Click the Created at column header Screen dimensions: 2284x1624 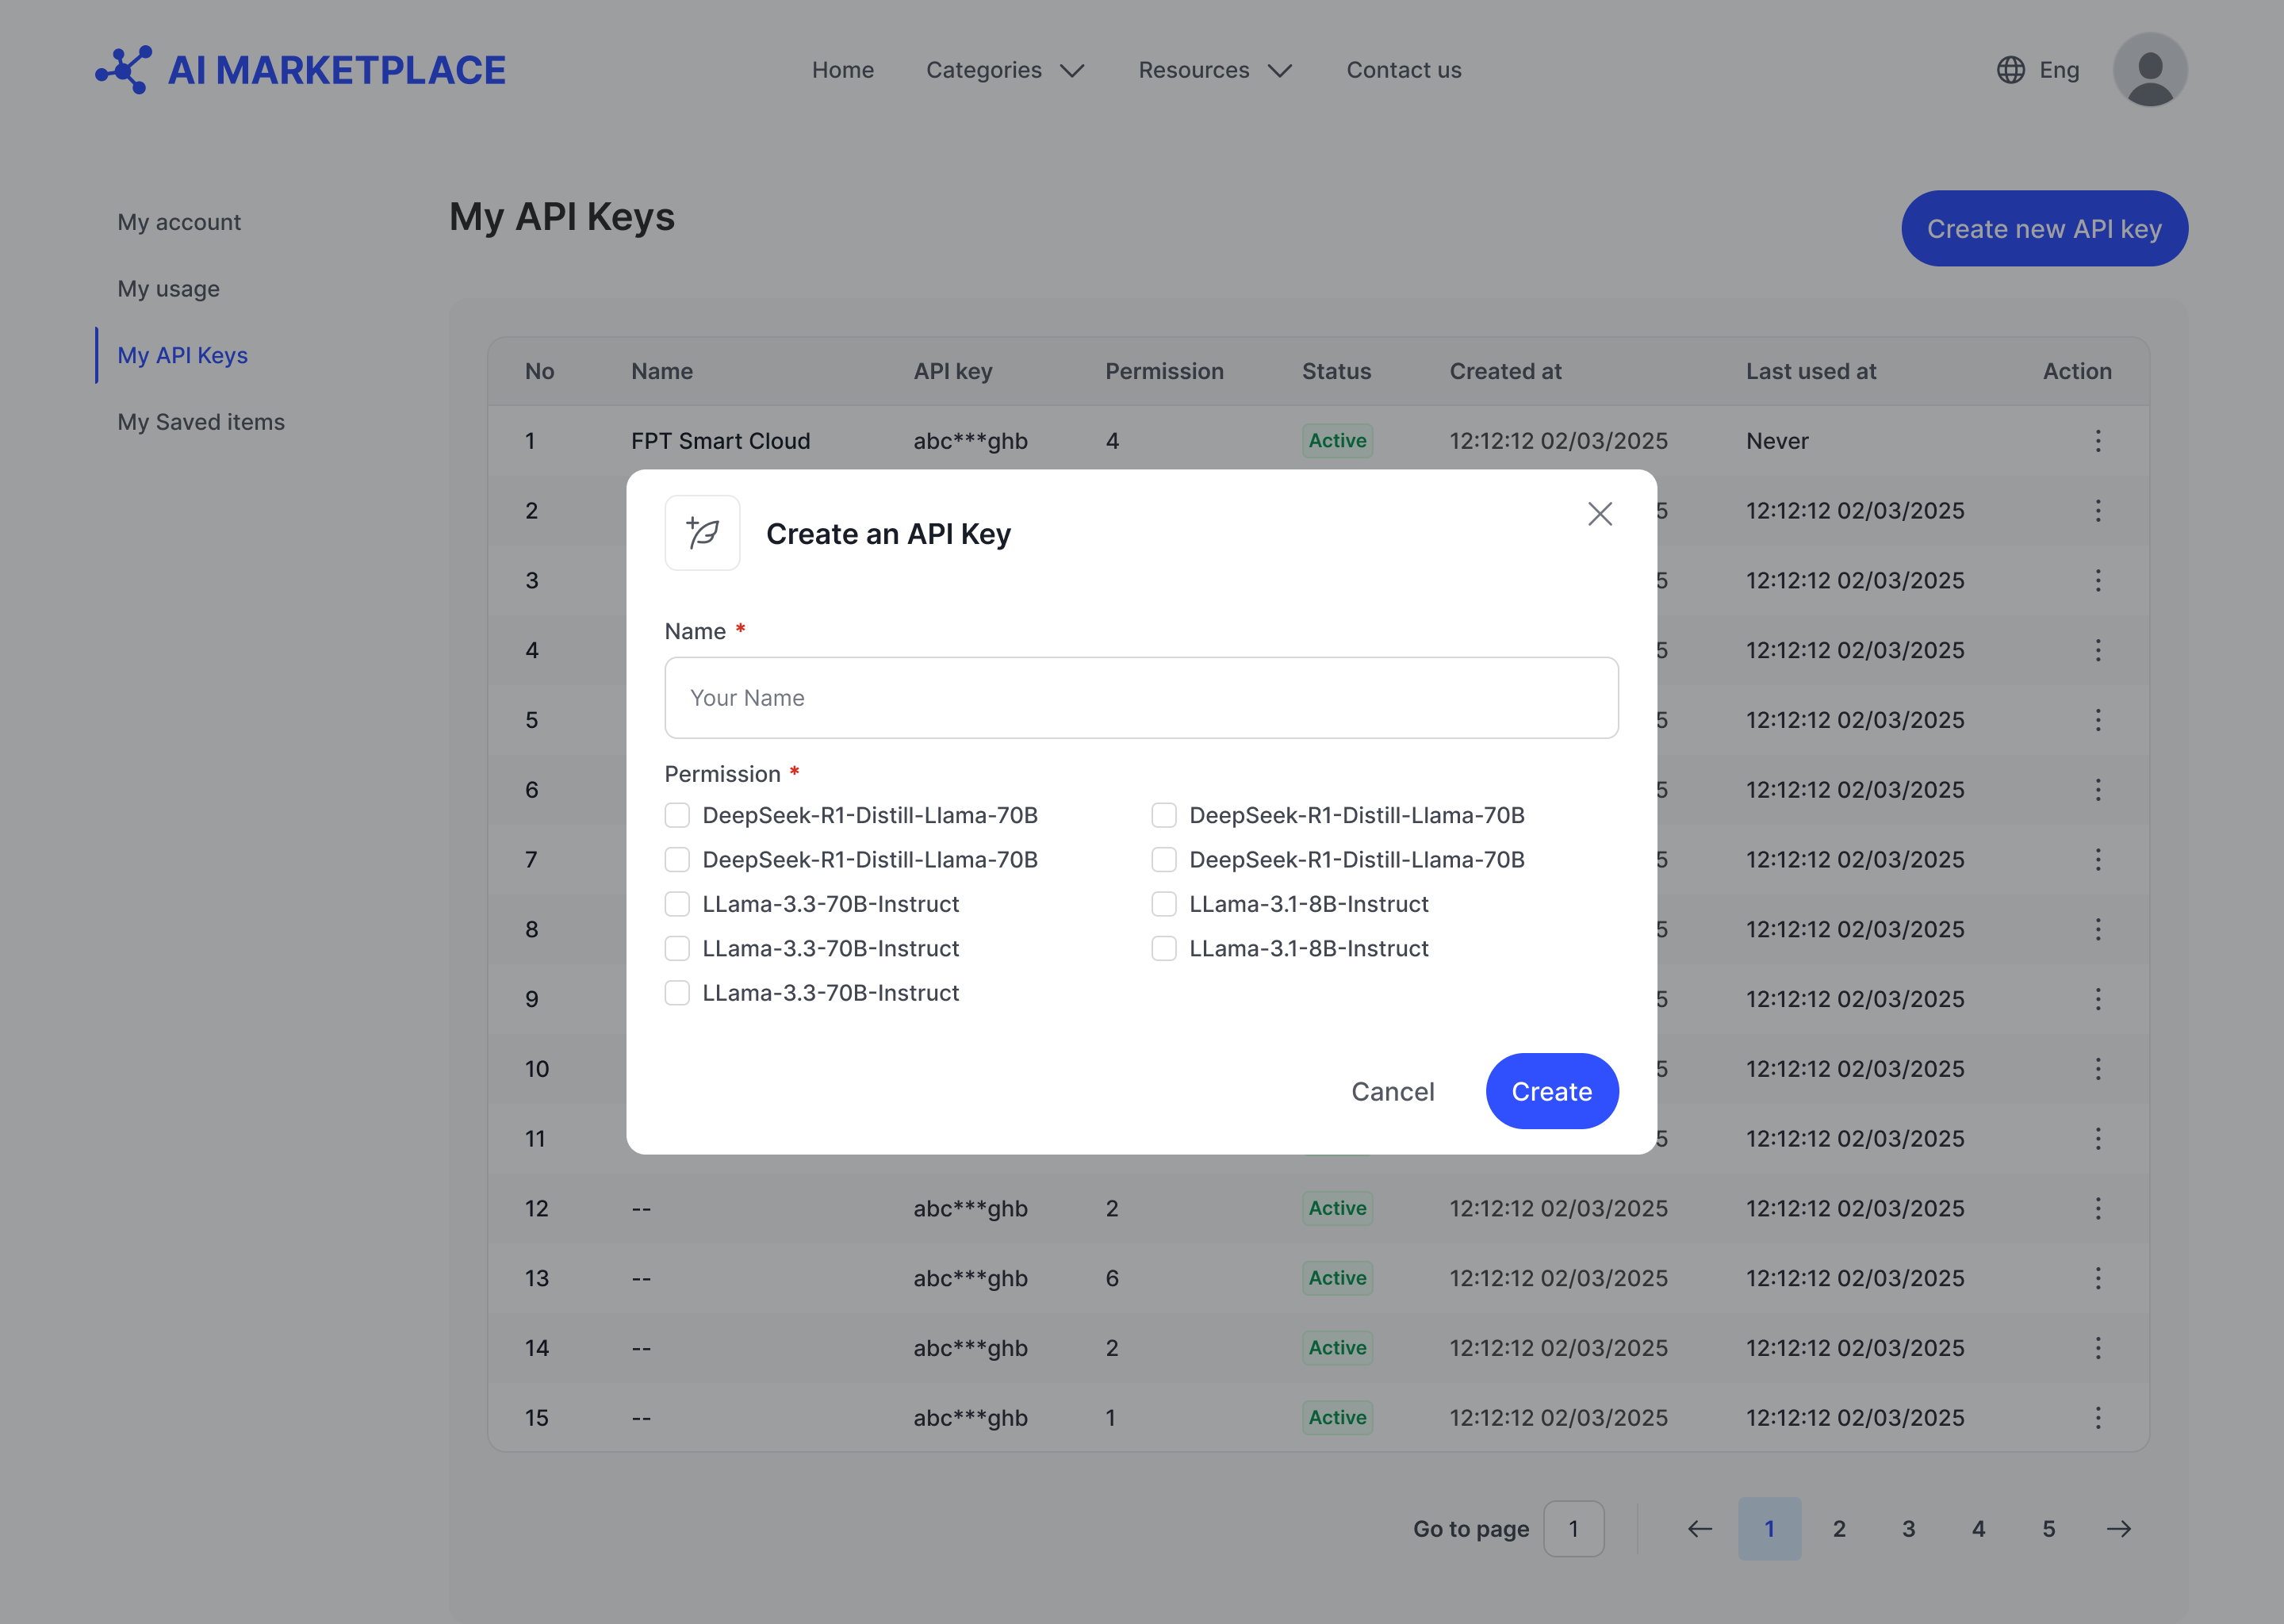coord(1505,371)
